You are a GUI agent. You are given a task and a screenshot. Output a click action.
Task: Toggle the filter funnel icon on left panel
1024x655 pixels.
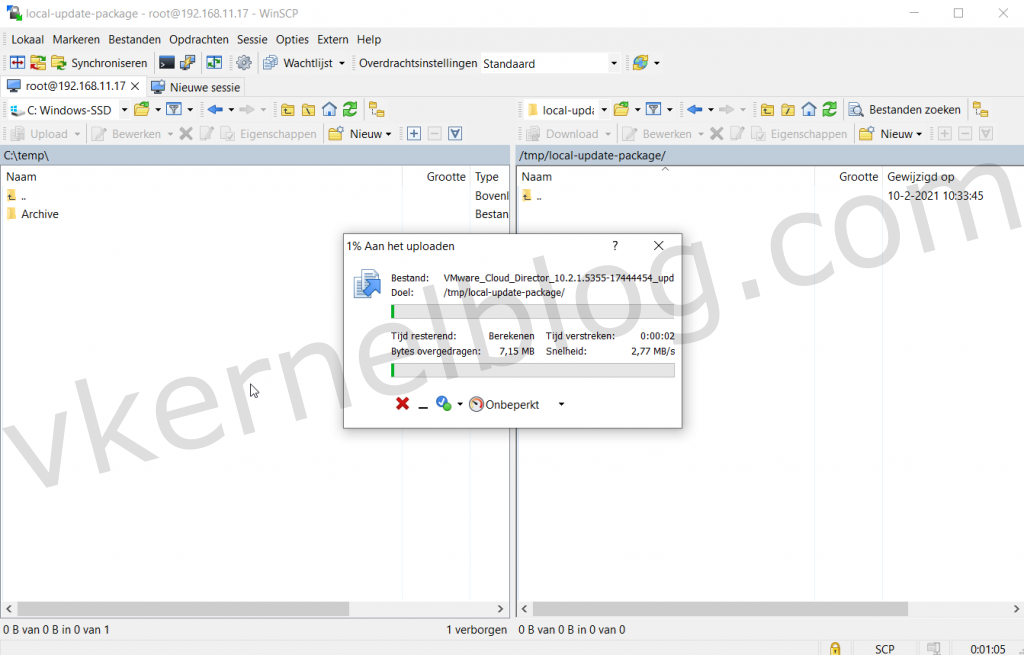[x=172, y=110]
